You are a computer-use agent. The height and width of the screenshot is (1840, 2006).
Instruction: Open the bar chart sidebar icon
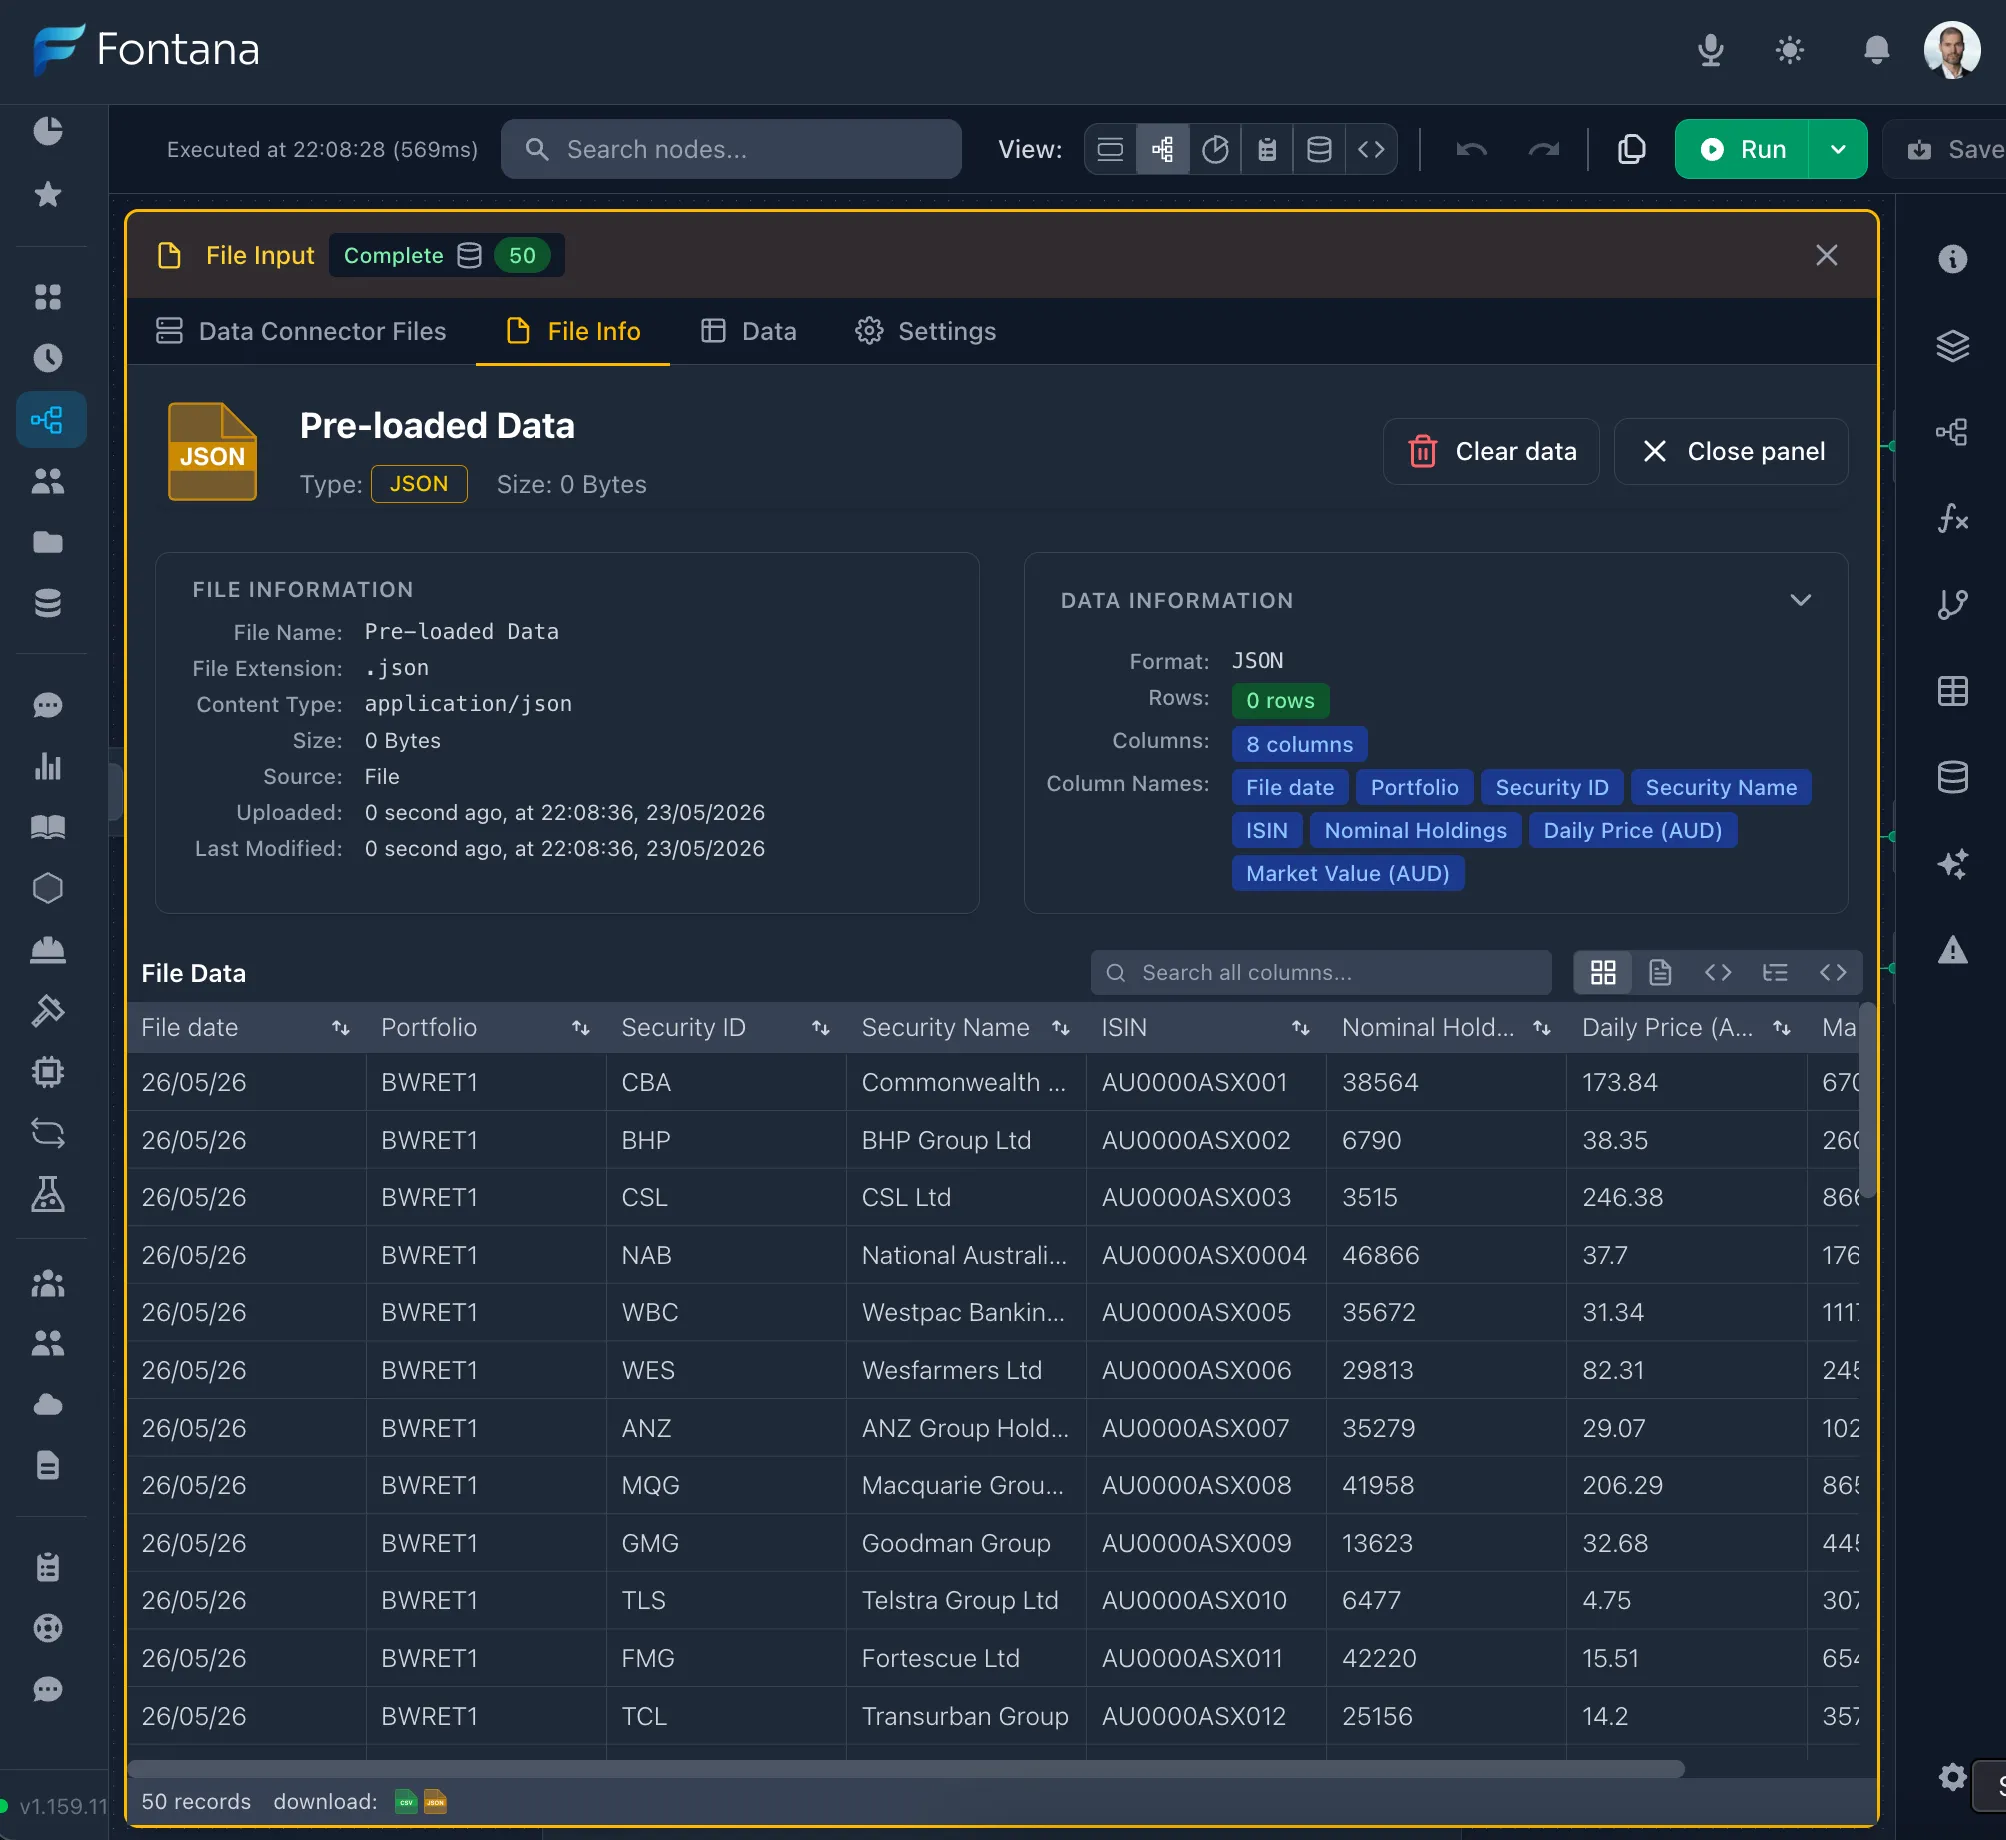[47, 766]
